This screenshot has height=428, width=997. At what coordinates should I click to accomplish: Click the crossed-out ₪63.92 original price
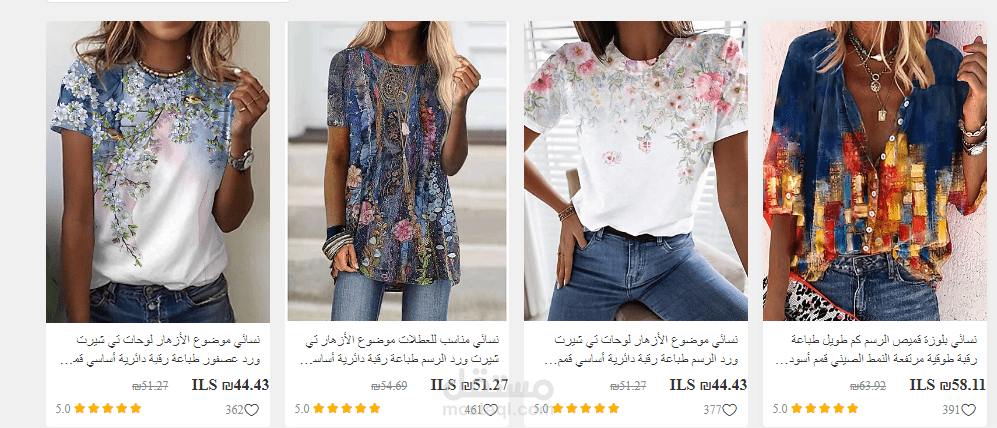868,386
